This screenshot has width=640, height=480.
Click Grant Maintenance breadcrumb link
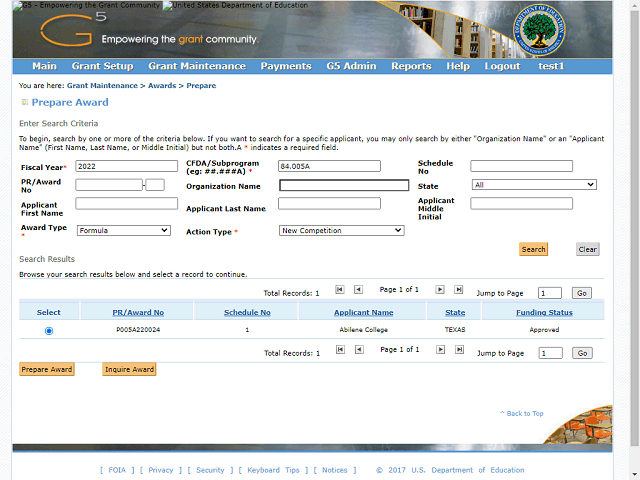102,86
